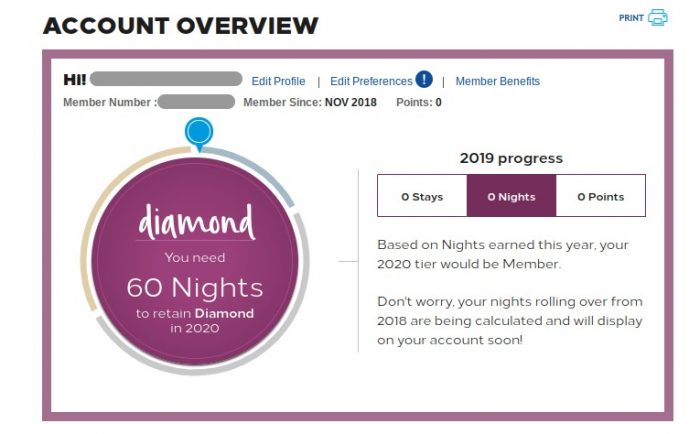
Task: Switch to the 0 Stays tab
Action: pyautogui.click(x=422, y=196)
